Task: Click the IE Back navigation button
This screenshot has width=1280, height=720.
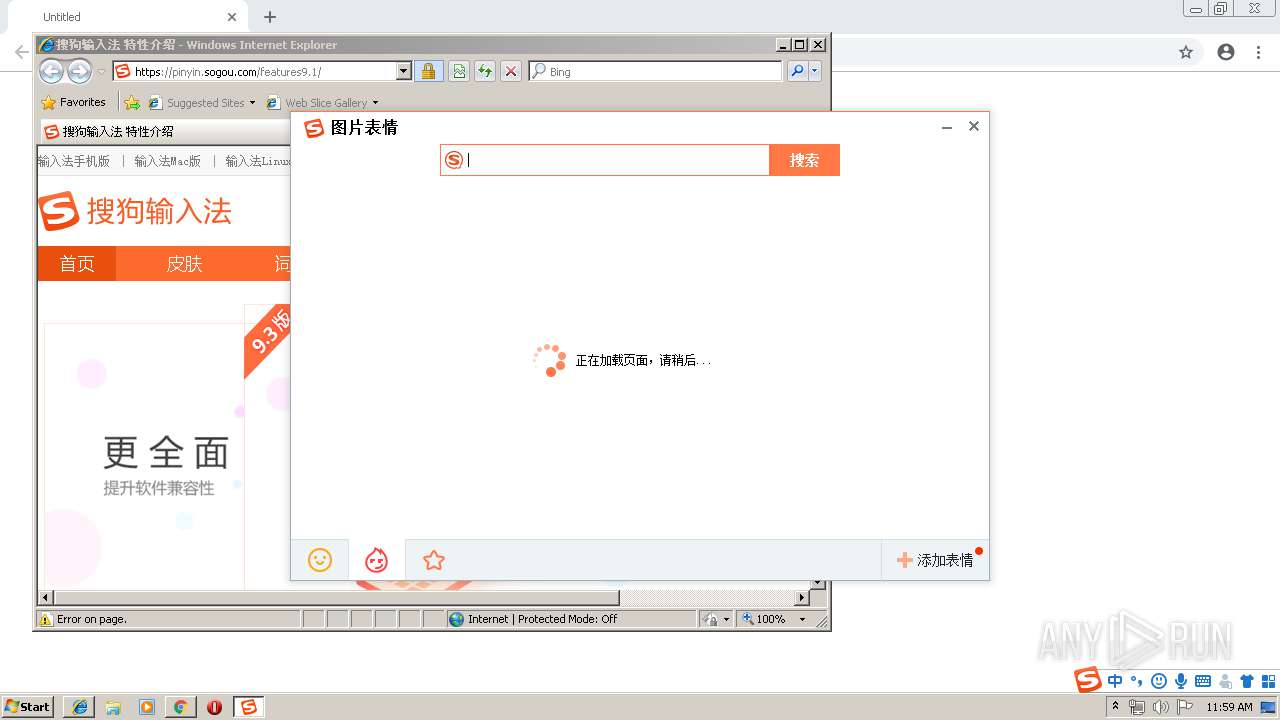Action: (51, 71)
